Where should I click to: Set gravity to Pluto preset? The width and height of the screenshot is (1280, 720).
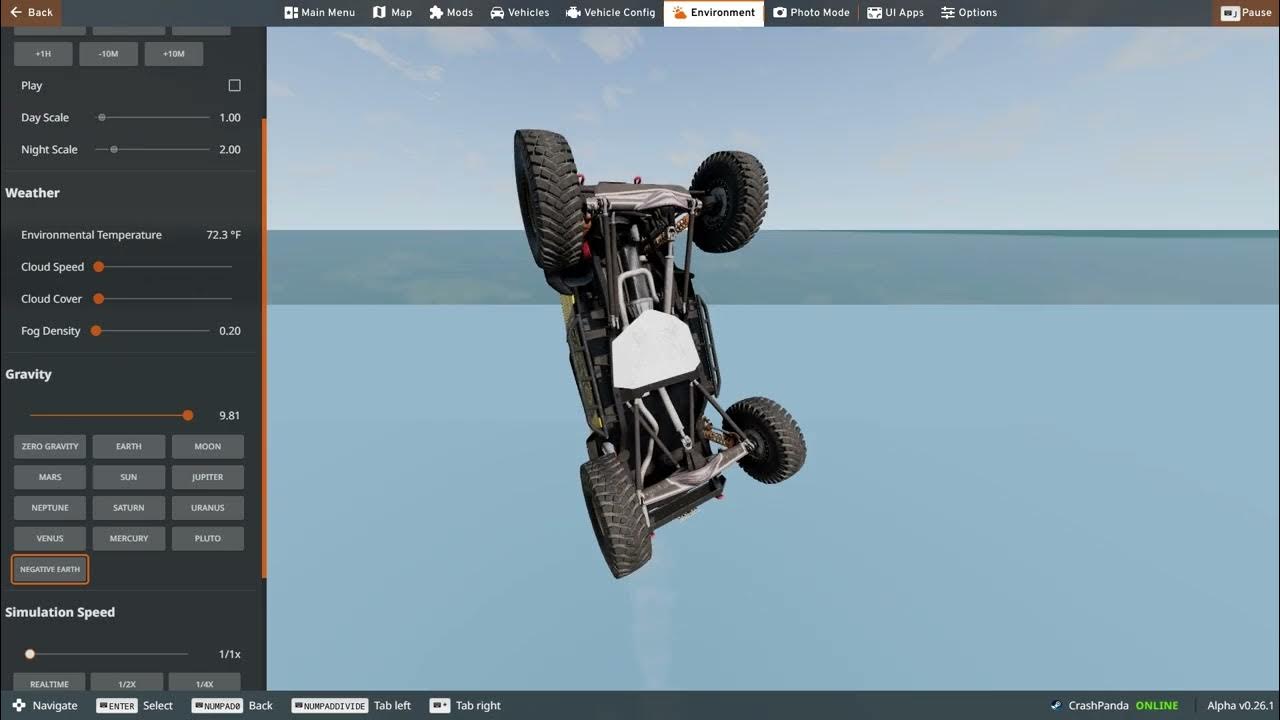(x=208, y=538)
